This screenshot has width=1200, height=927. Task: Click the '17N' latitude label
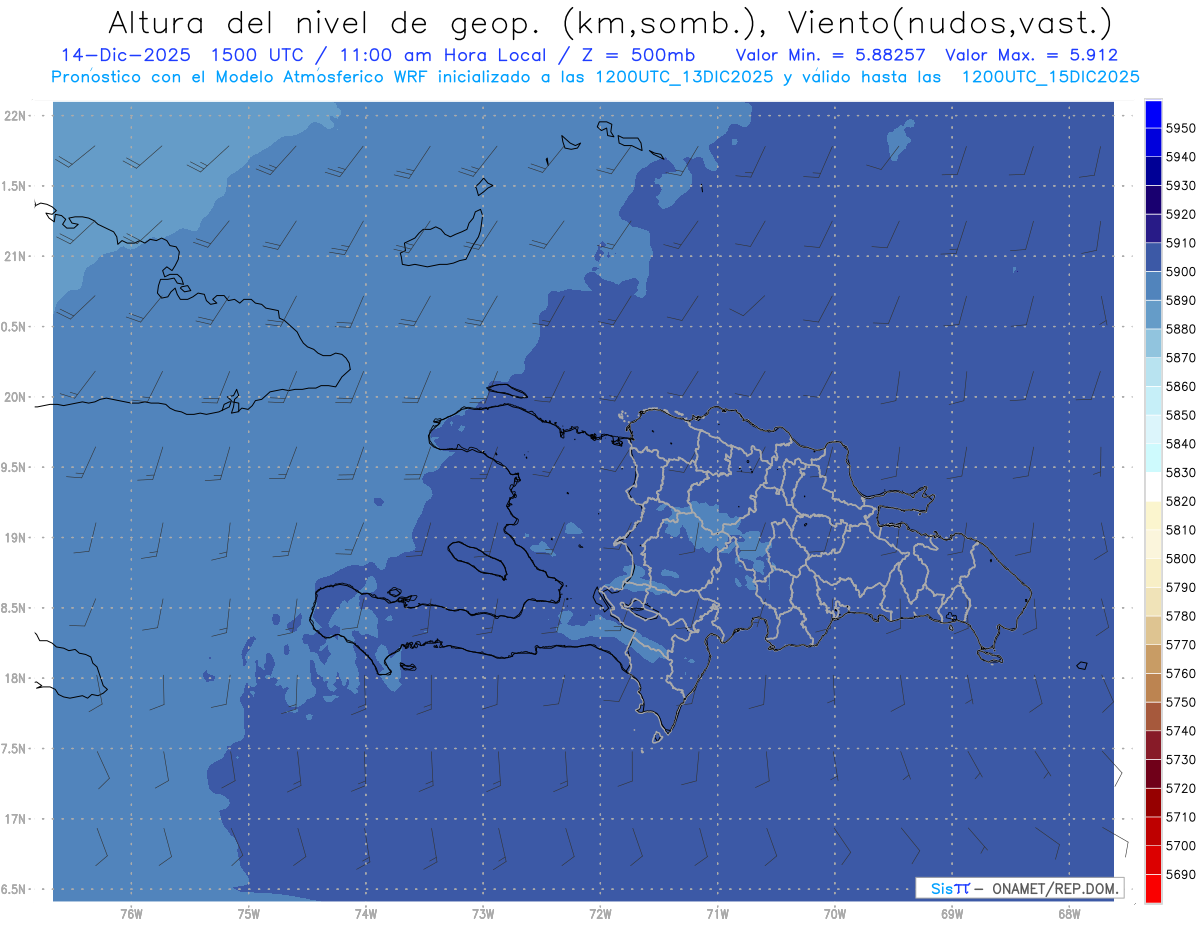(15, 819)
